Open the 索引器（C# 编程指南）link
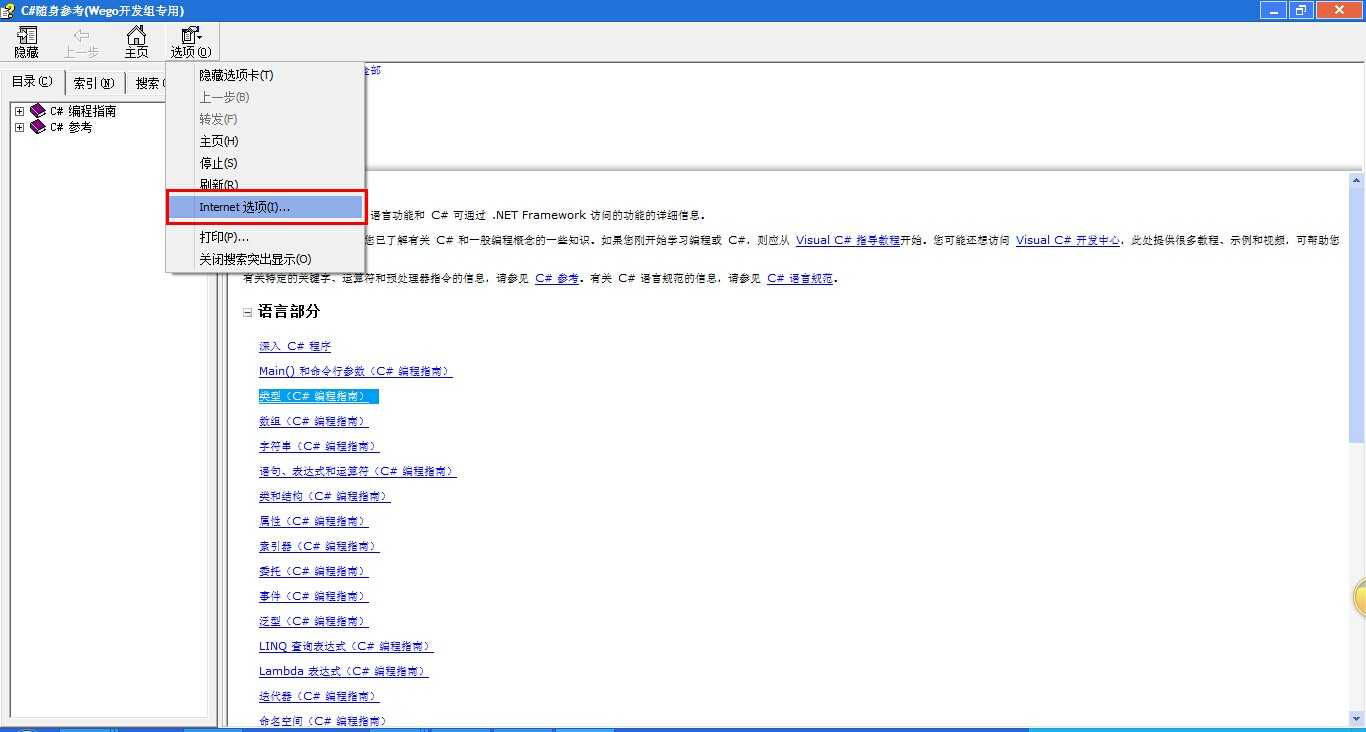The height and width of the screenshot is (732, 1366). point(319,546)
